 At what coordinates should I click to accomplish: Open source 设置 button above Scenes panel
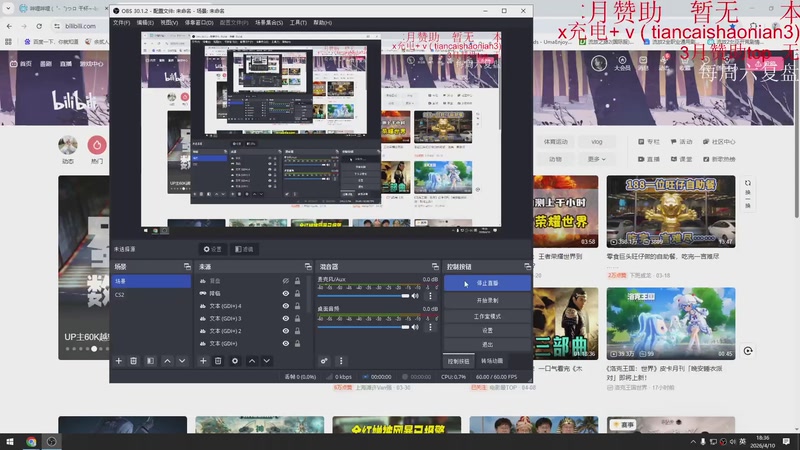(213, 249)
